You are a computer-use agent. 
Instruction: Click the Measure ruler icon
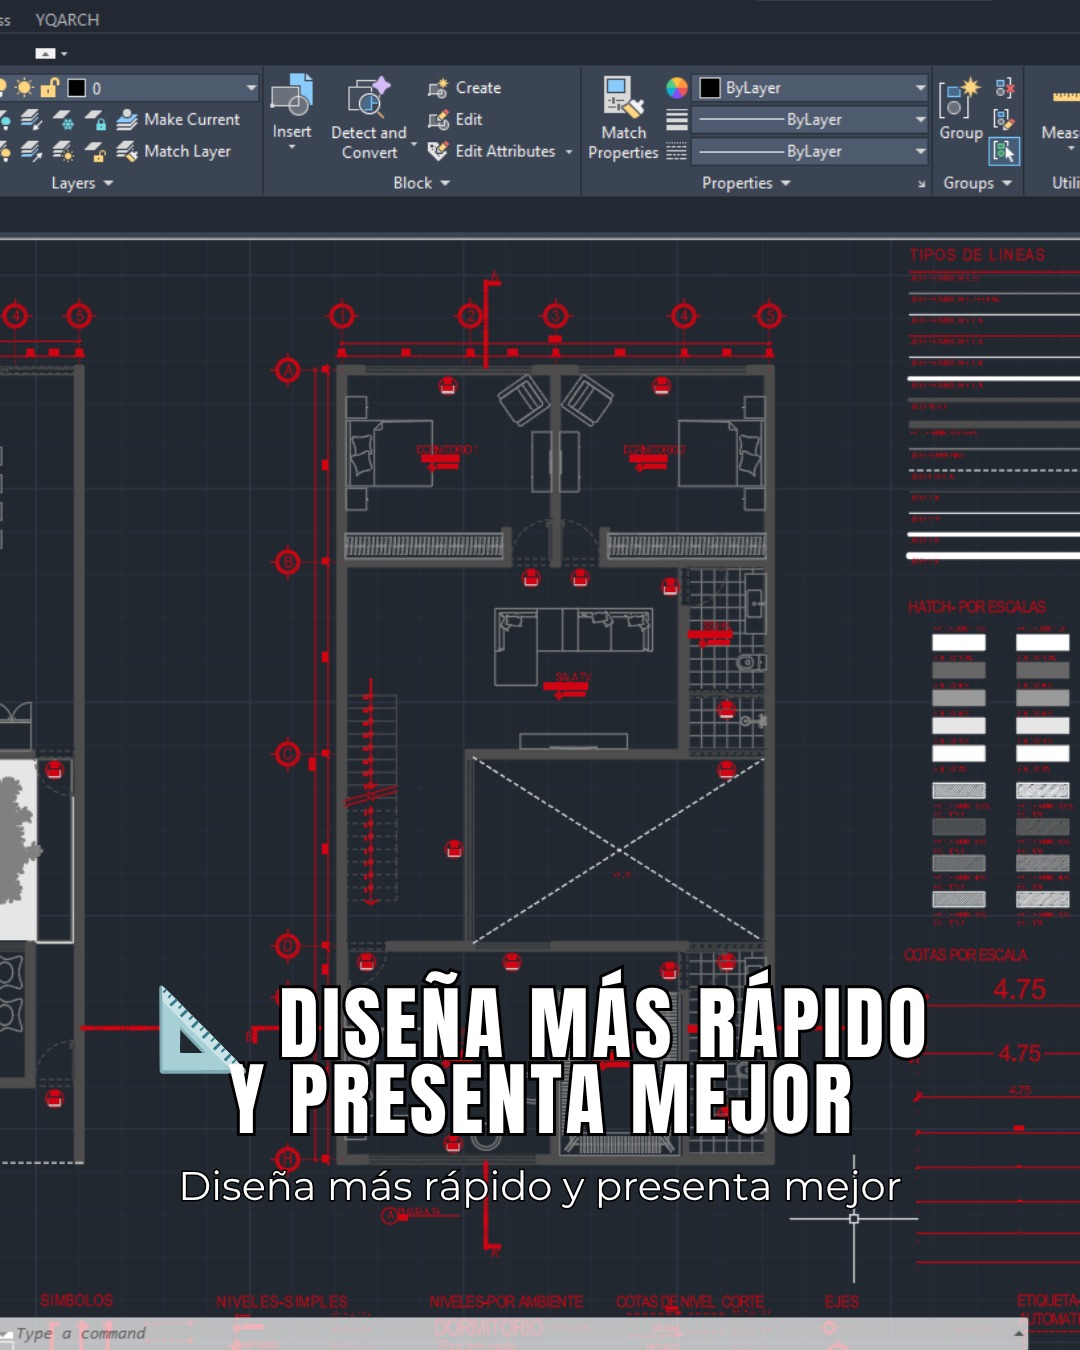1066,97
